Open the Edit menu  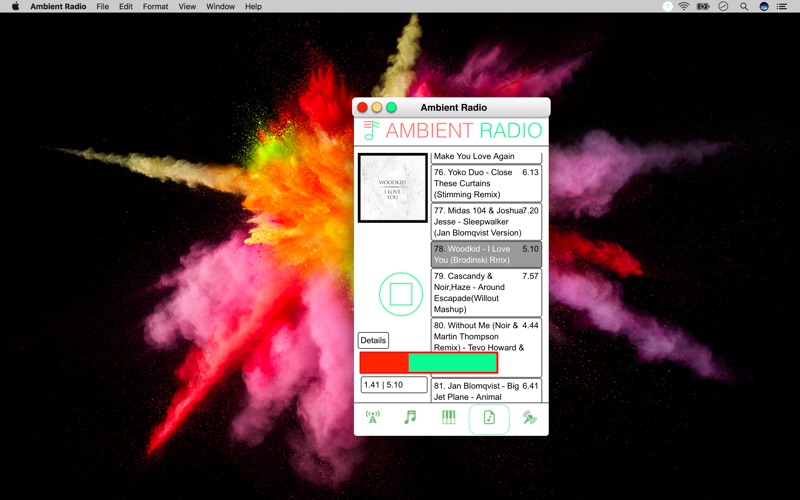(x=126, y=6)
